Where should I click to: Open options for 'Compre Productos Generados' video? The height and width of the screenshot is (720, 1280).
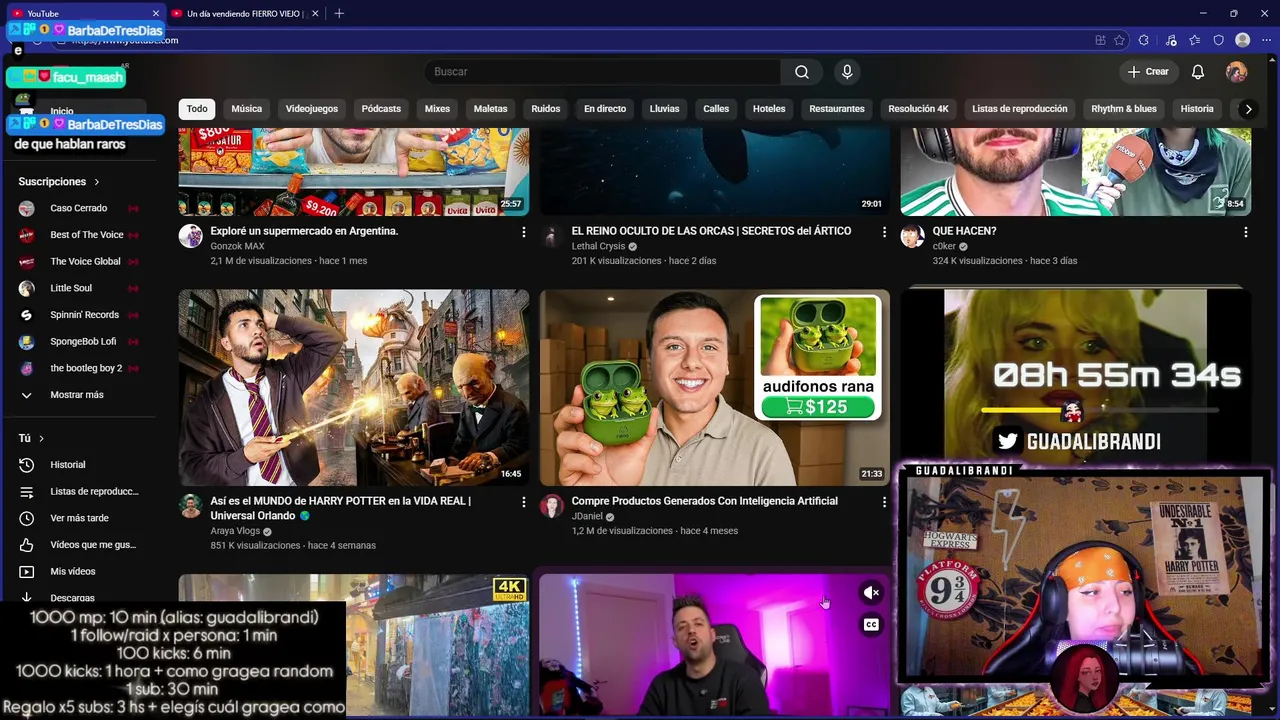[884, 502]
